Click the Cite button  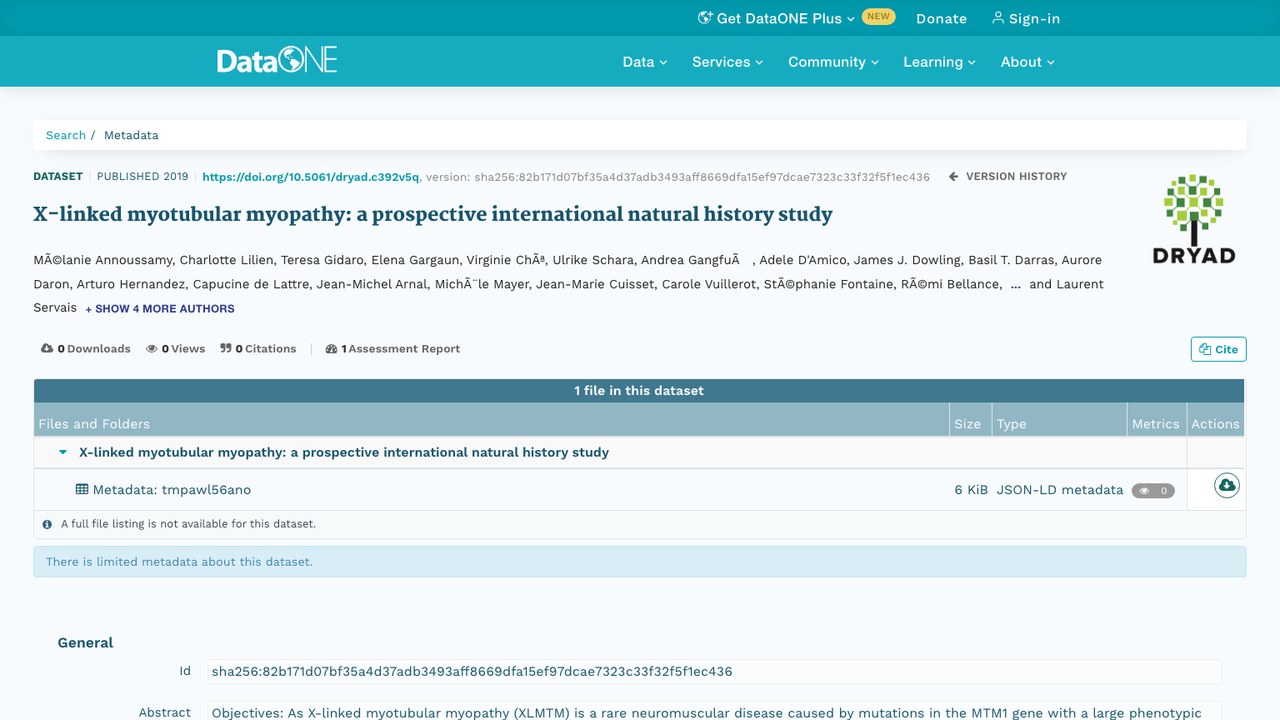[1218, 349]
